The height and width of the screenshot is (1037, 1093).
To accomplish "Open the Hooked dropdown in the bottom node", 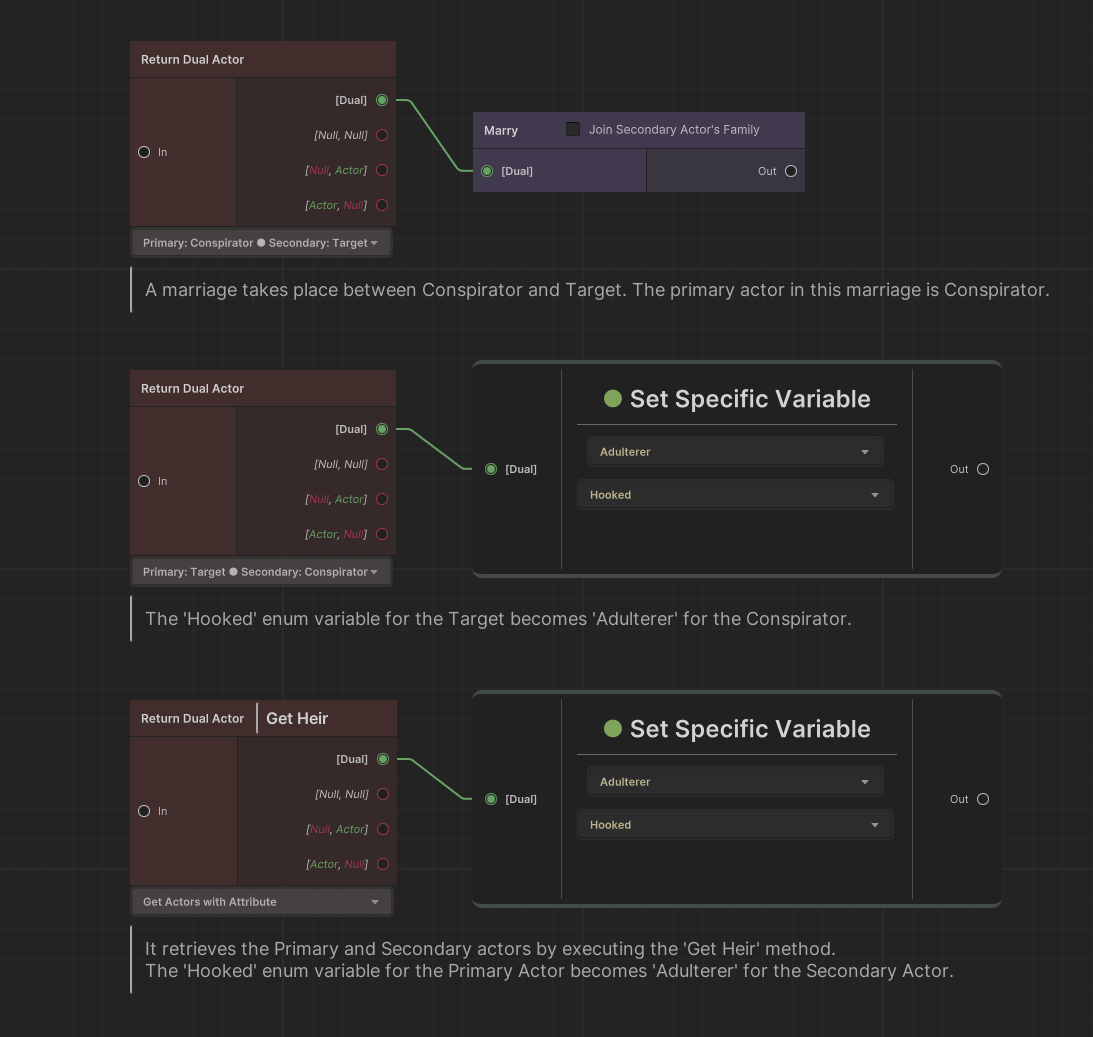I will [x=734, y=825].
